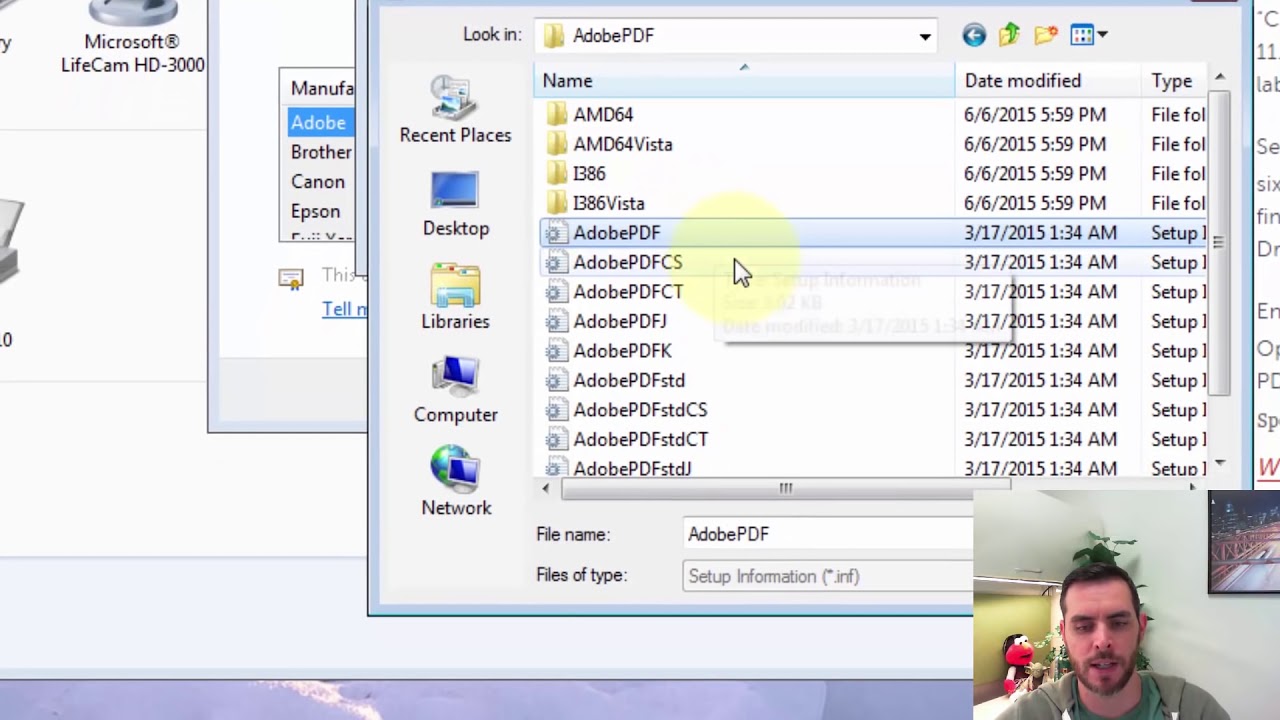The width and height of the screenshot is (1280, 720).
Task: Click the AMD64 date modified cell
Action: pyautogui.click(x=1035, y=115)
